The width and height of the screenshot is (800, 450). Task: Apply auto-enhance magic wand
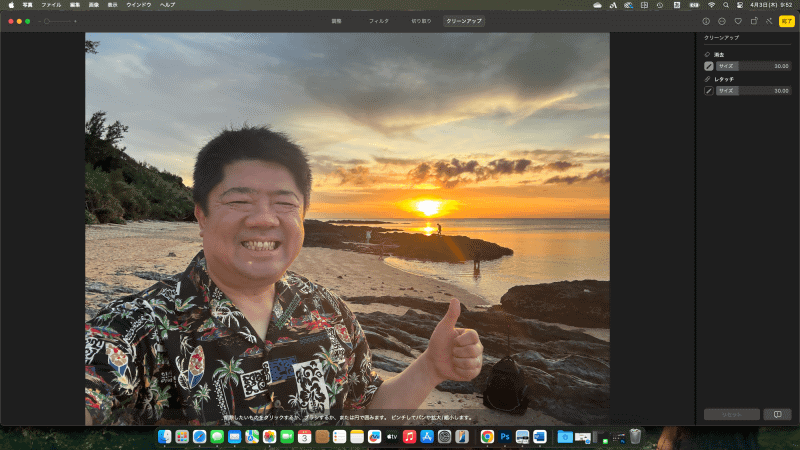point(769,21)
